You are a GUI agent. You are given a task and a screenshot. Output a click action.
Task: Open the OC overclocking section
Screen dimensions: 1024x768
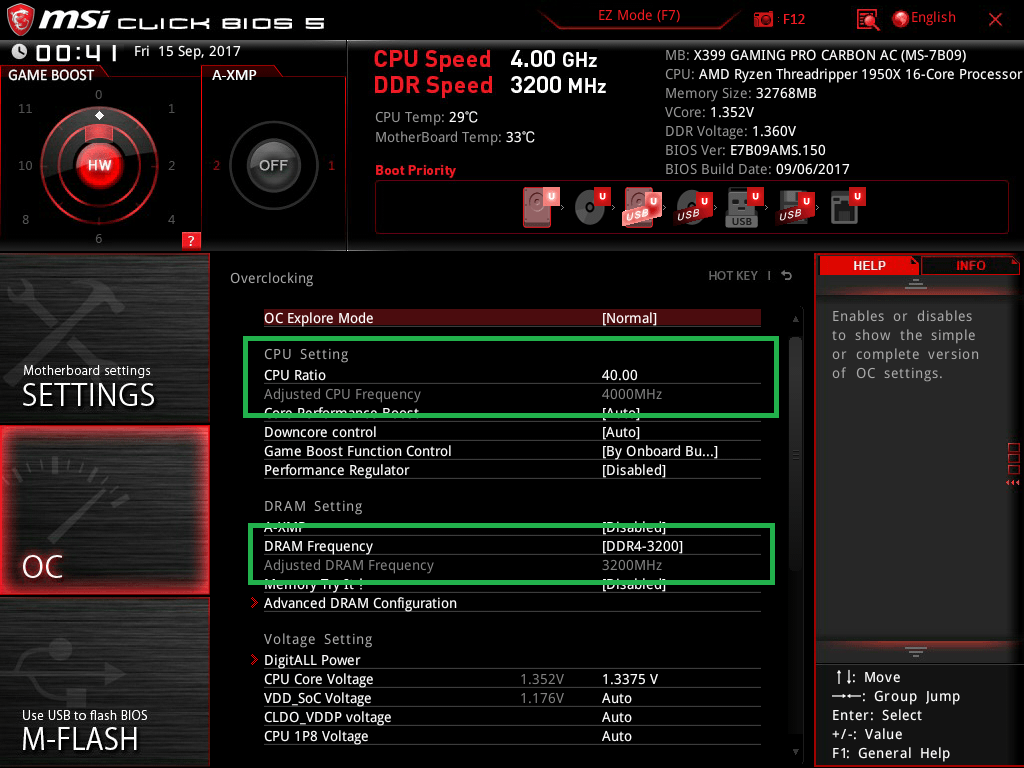click(104, 510)
